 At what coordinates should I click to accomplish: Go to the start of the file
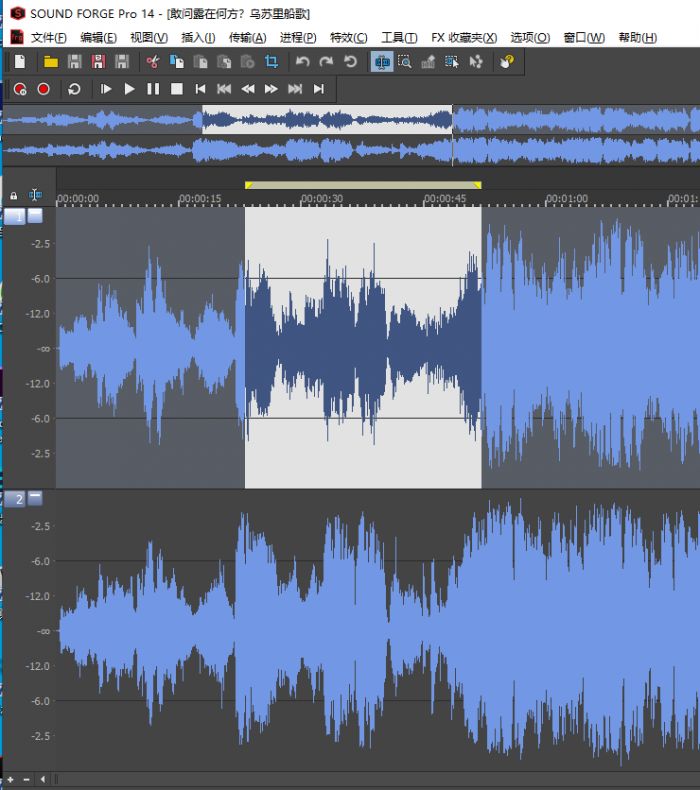coord(200,89)
